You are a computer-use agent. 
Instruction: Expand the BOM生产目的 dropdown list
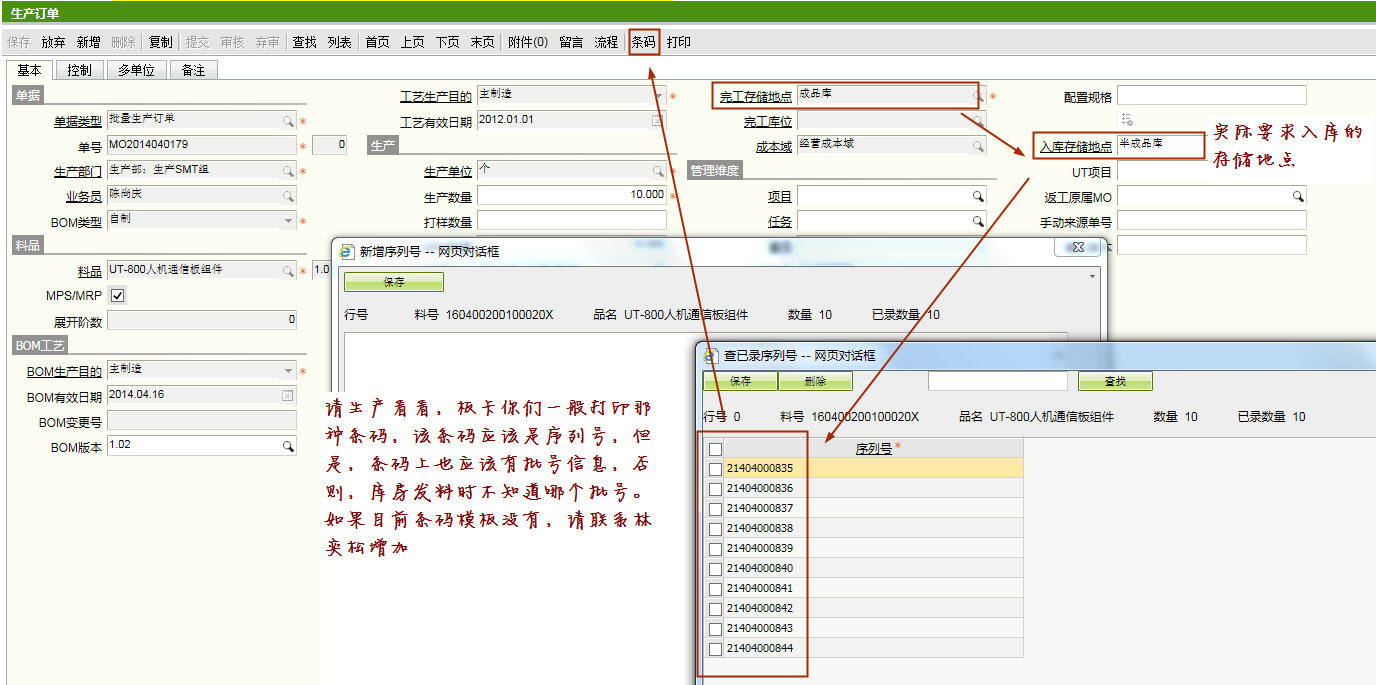288,371
